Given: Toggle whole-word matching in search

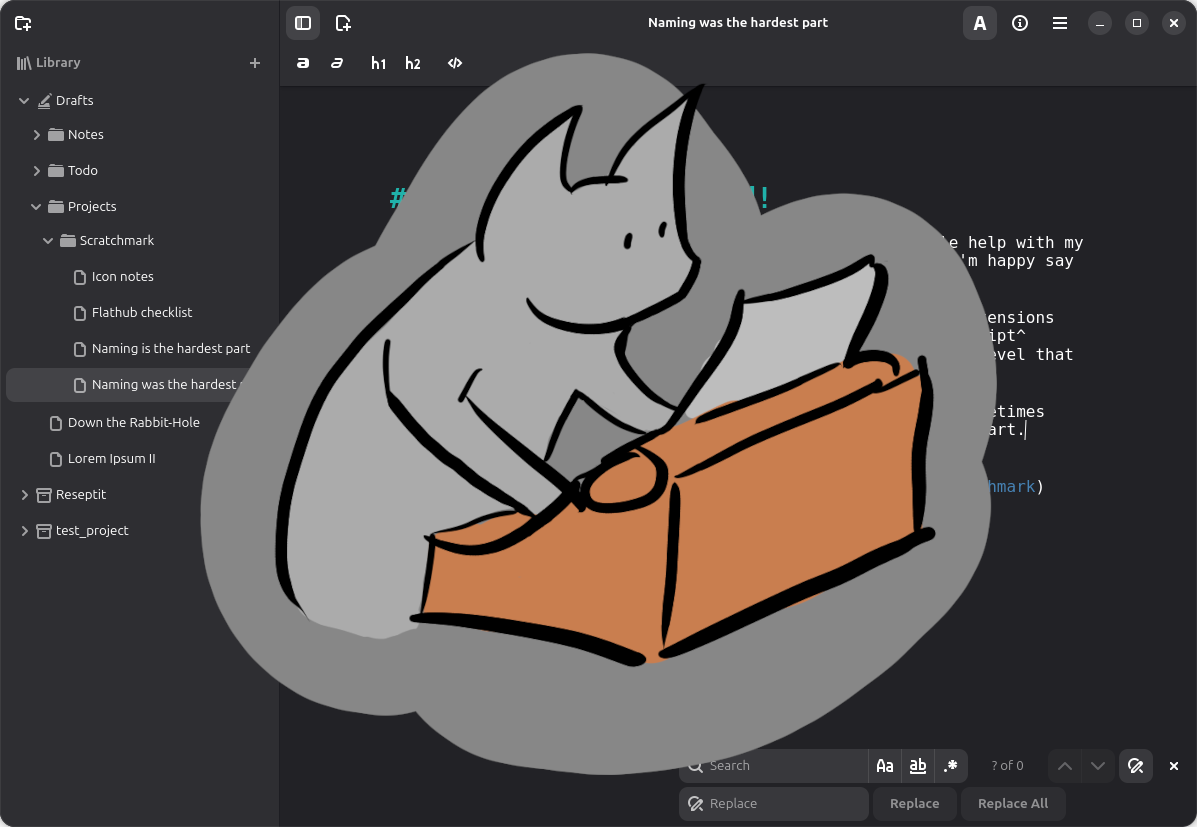Looking at the screenshot, I should [918, 766].
